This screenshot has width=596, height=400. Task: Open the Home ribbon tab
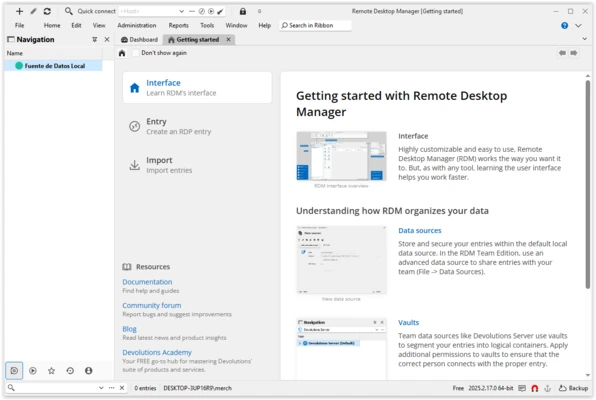coord(52,25)
